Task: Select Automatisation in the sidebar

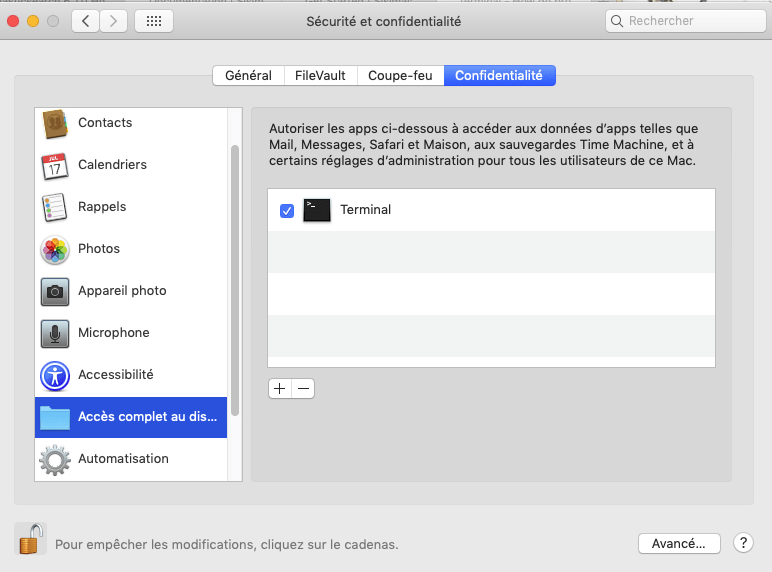Action: click(122, 459)
